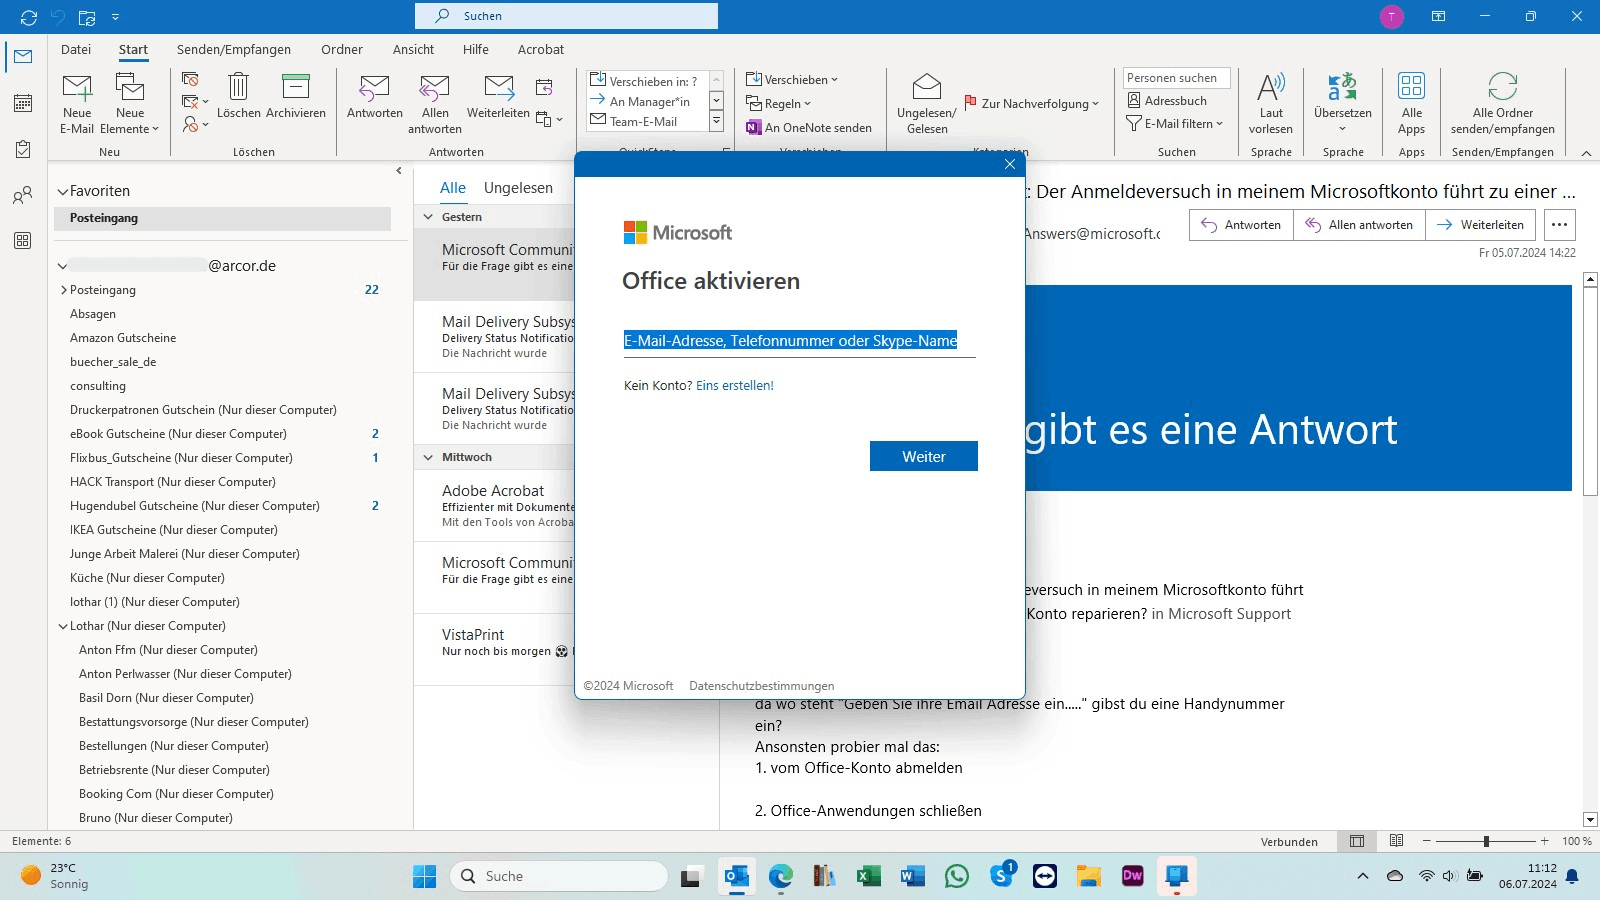Switch to the reading view layout icon
The image size is (1600, 900).
(x=1397, y=841)
